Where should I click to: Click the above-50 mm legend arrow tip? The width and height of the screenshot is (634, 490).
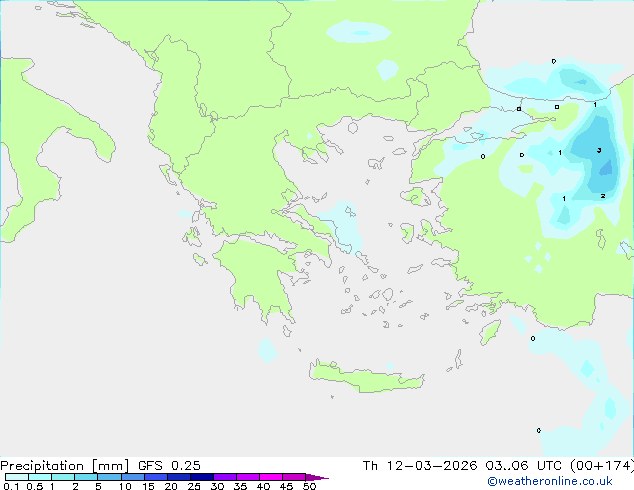click(317, 477)
